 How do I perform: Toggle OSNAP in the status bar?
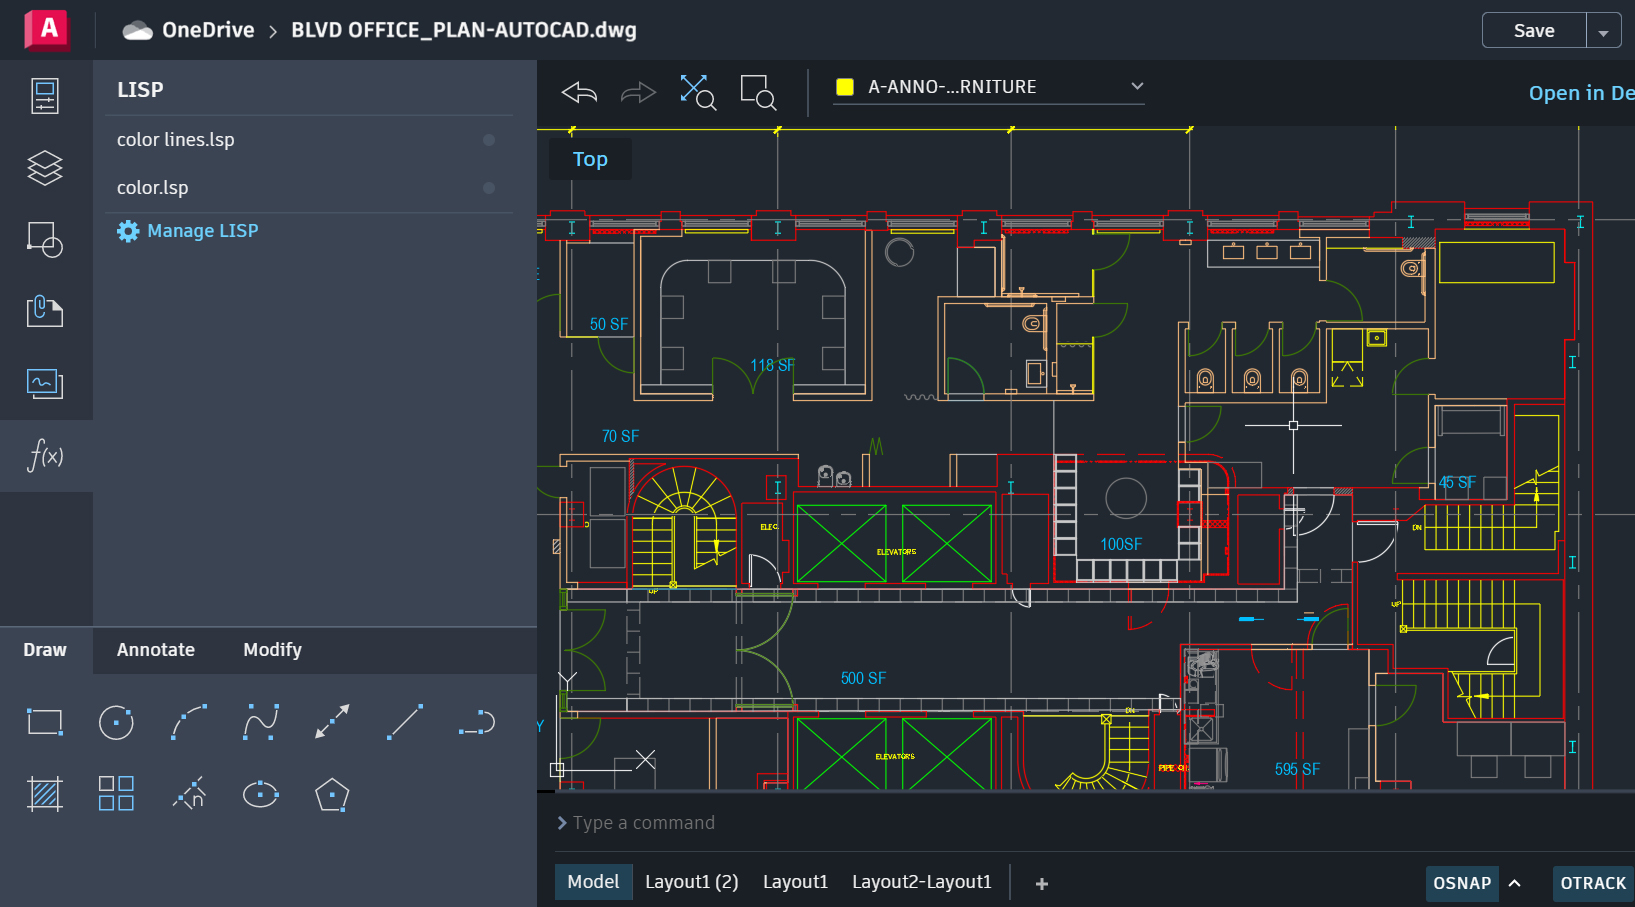pyautogui.click(x=1461, y=883)
